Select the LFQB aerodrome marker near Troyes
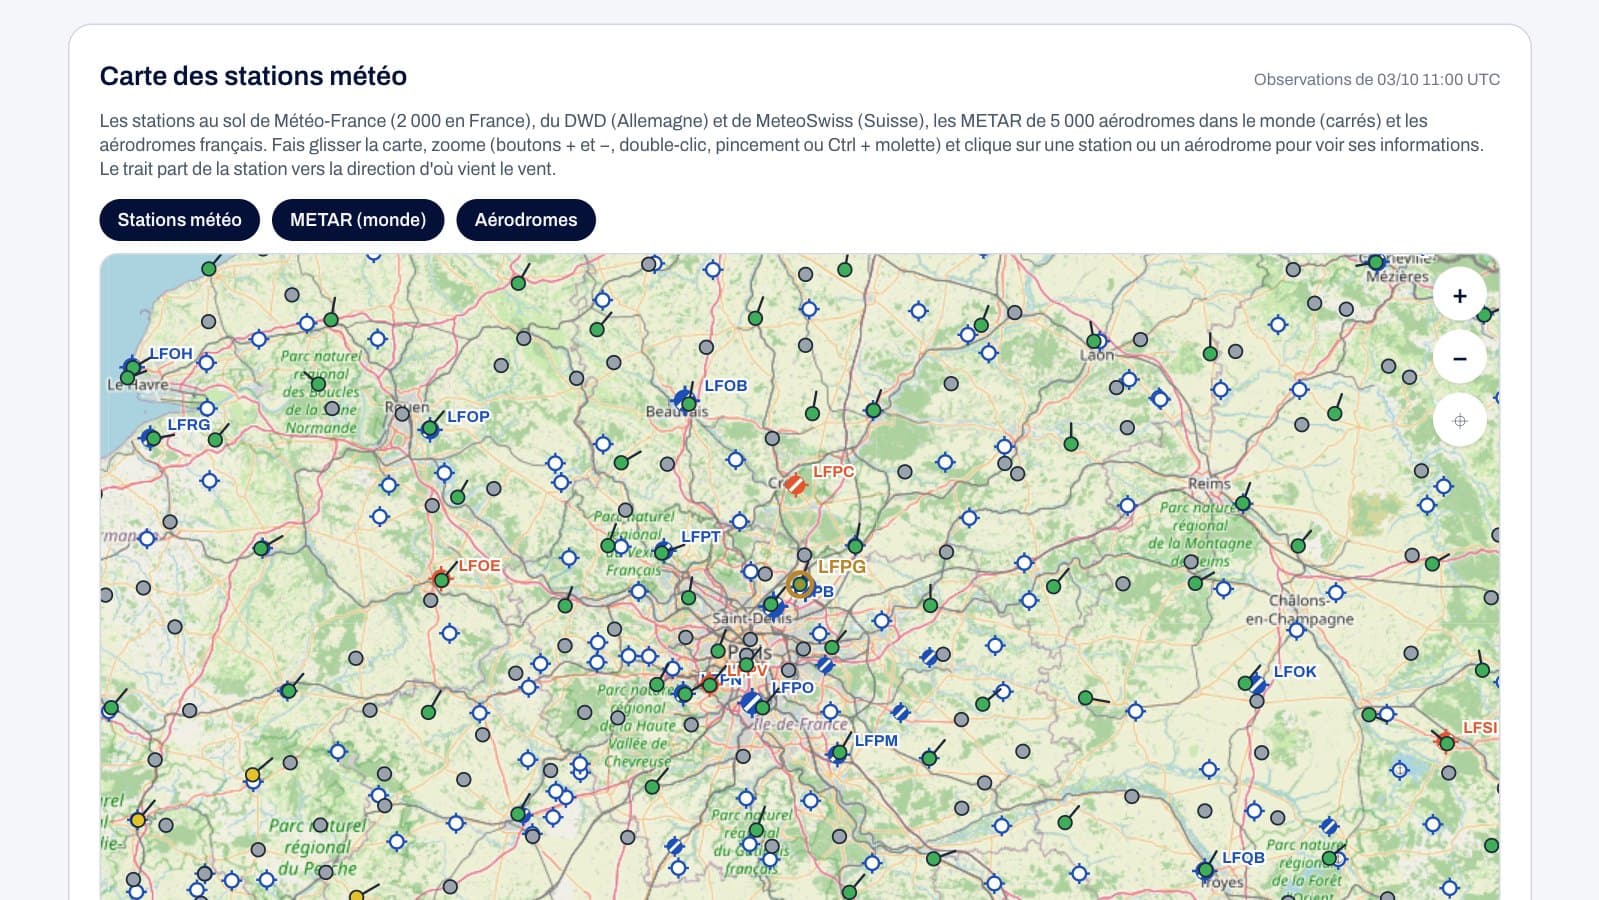Screen dimensions: 1599x900 1206,870
